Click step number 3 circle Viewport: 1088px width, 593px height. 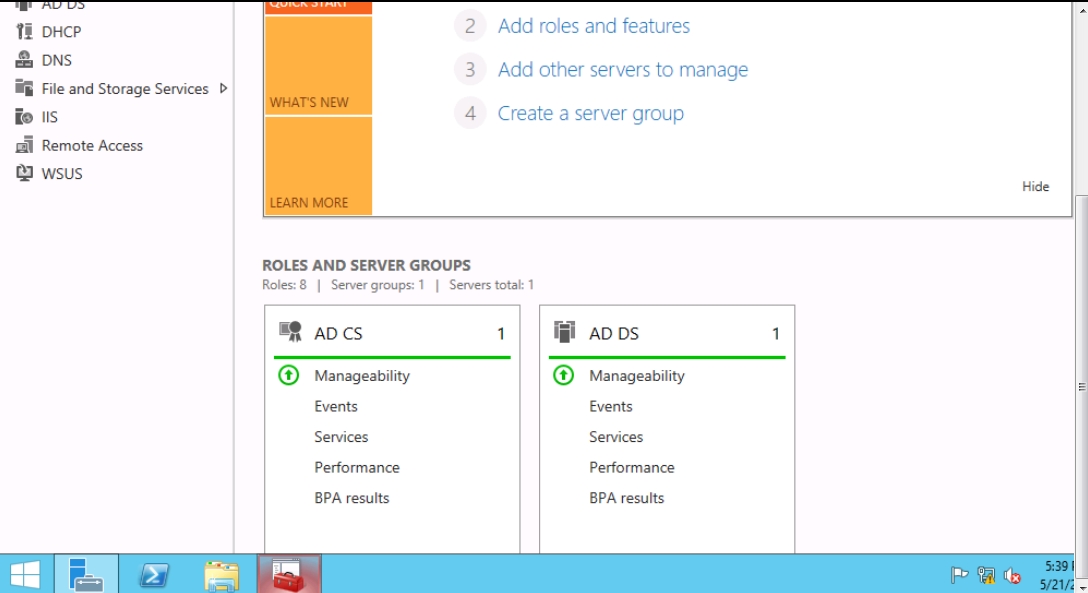470,69
